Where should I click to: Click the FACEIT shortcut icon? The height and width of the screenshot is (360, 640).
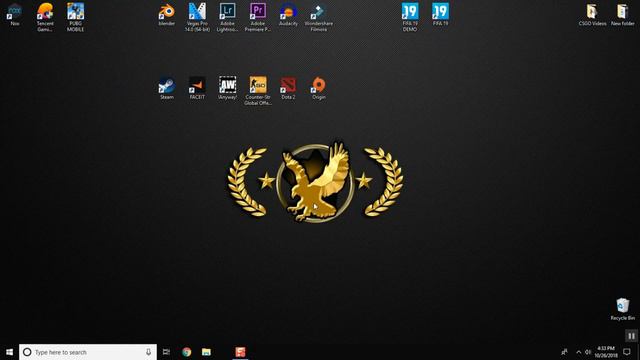coord(197,88)
